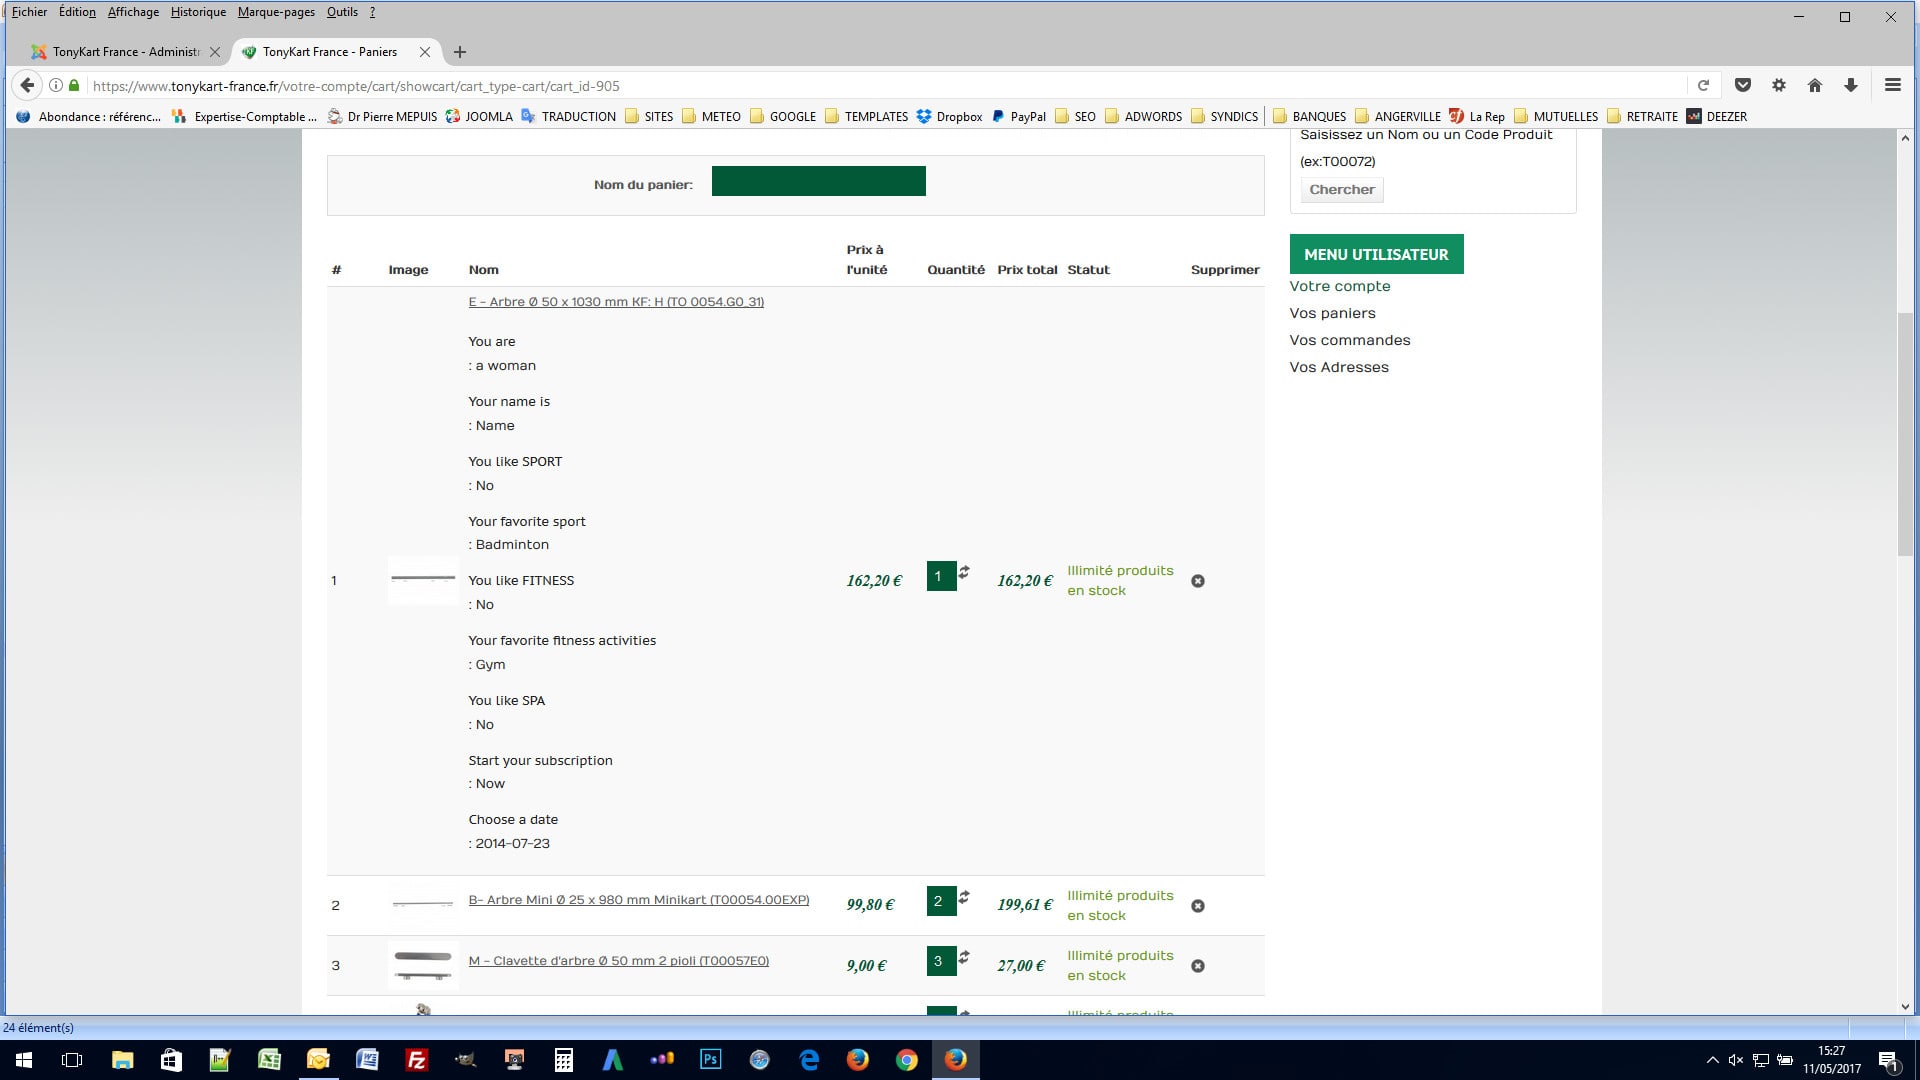
Task: Delete the Clavette d'arbre row from cart
Action: 1197,966
